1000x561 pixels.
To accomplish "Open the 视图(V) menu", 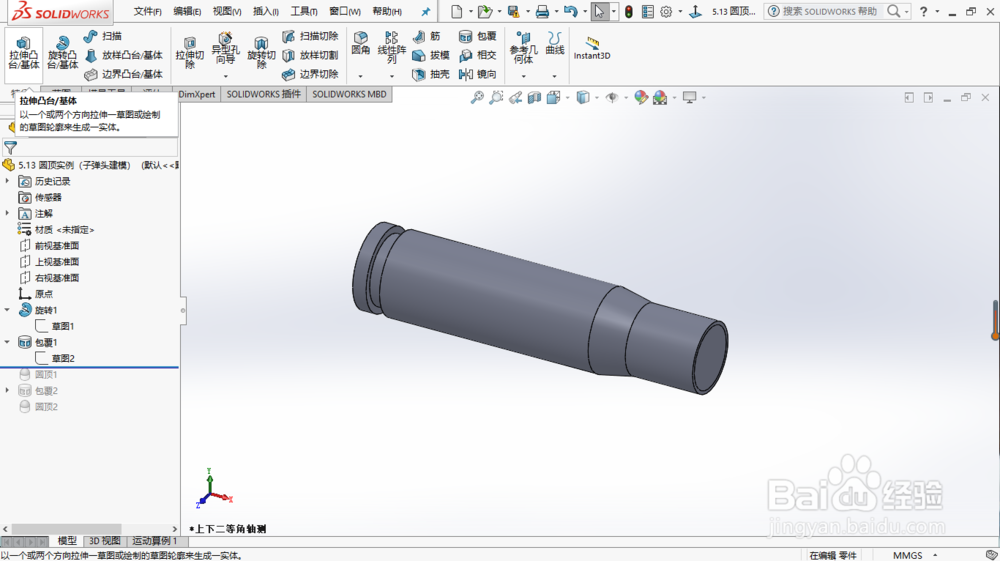I will tap(227, 11).
